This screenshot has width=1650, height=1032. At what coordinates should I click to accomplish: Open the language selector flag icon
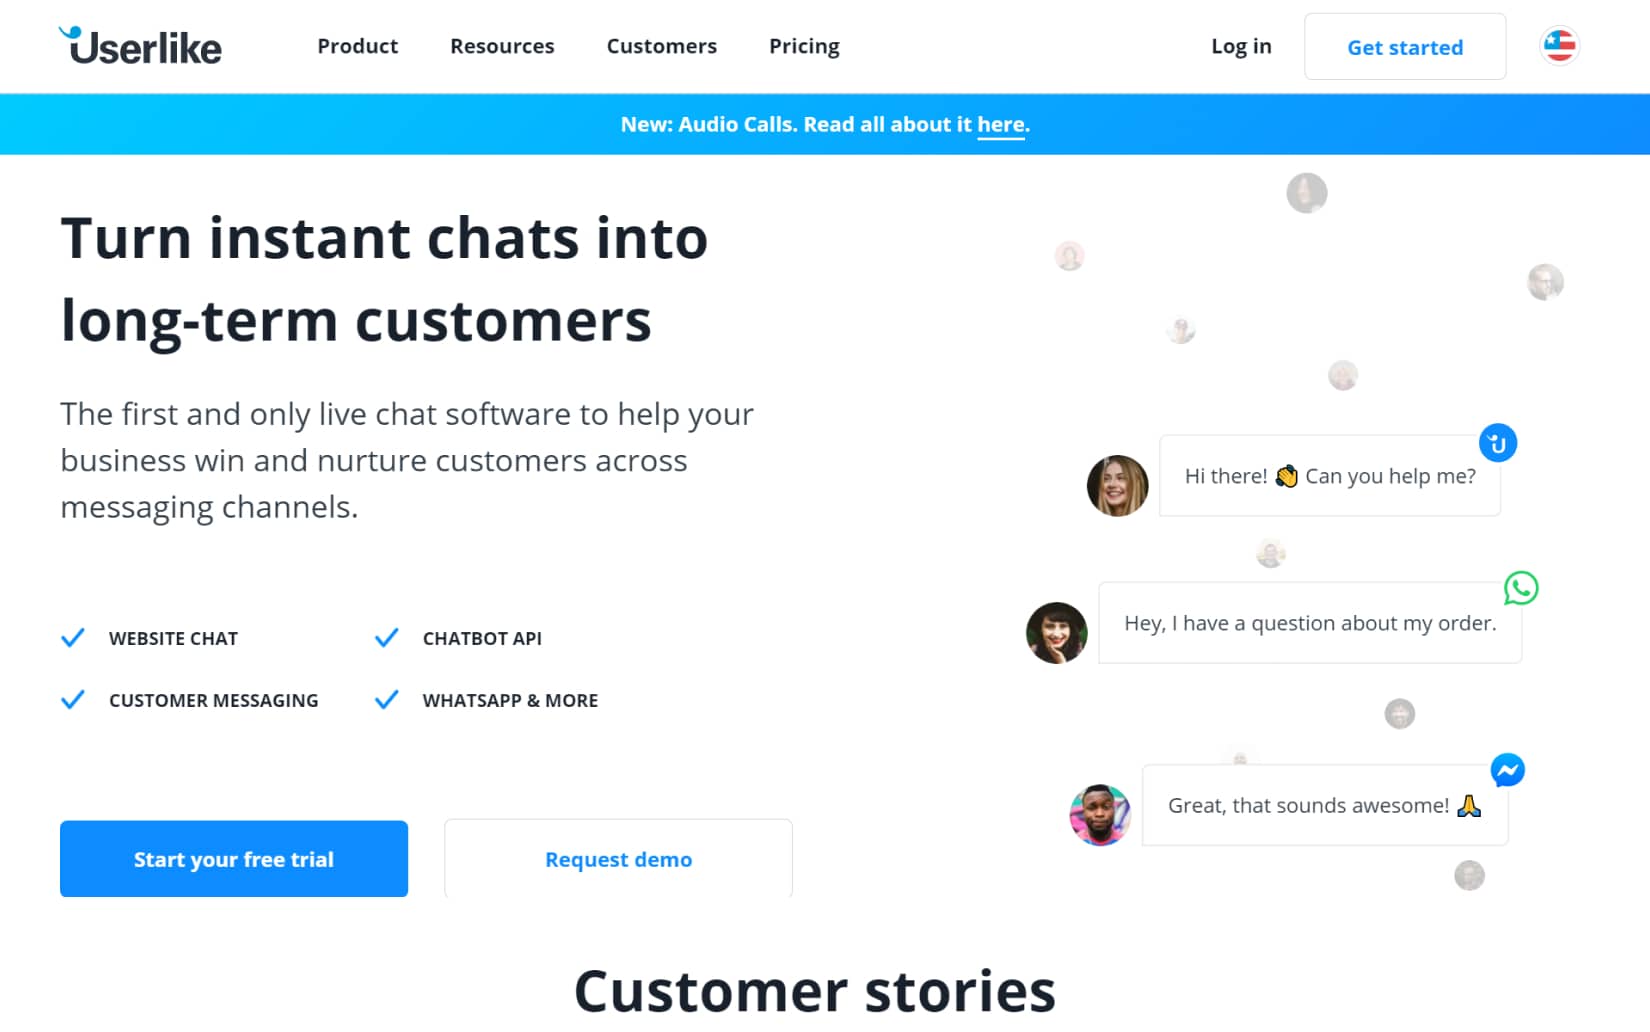click(1556, 44)
